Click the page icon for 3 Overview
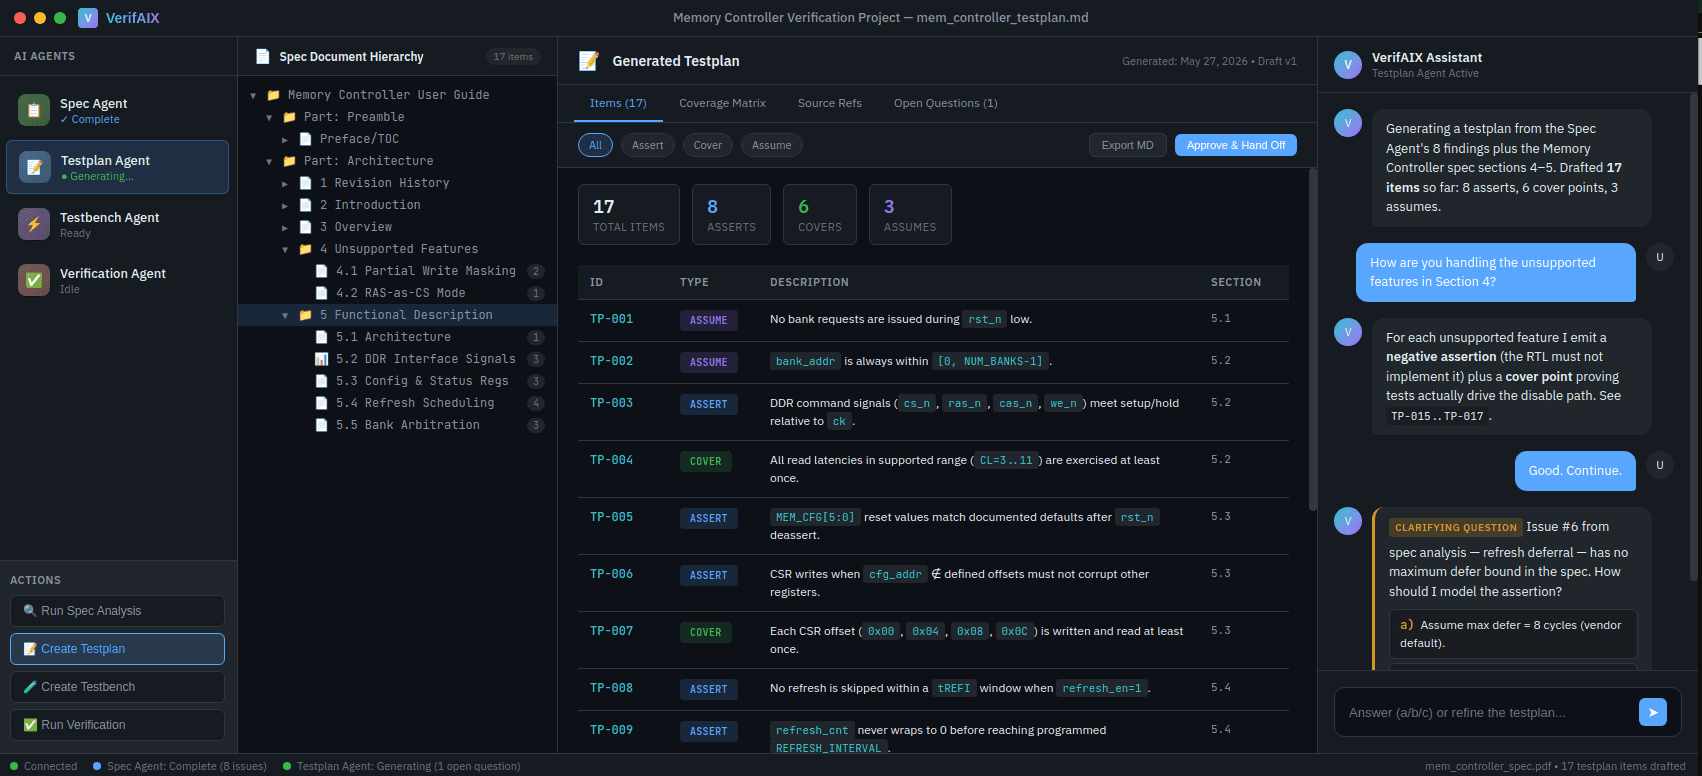 point(305,227)
